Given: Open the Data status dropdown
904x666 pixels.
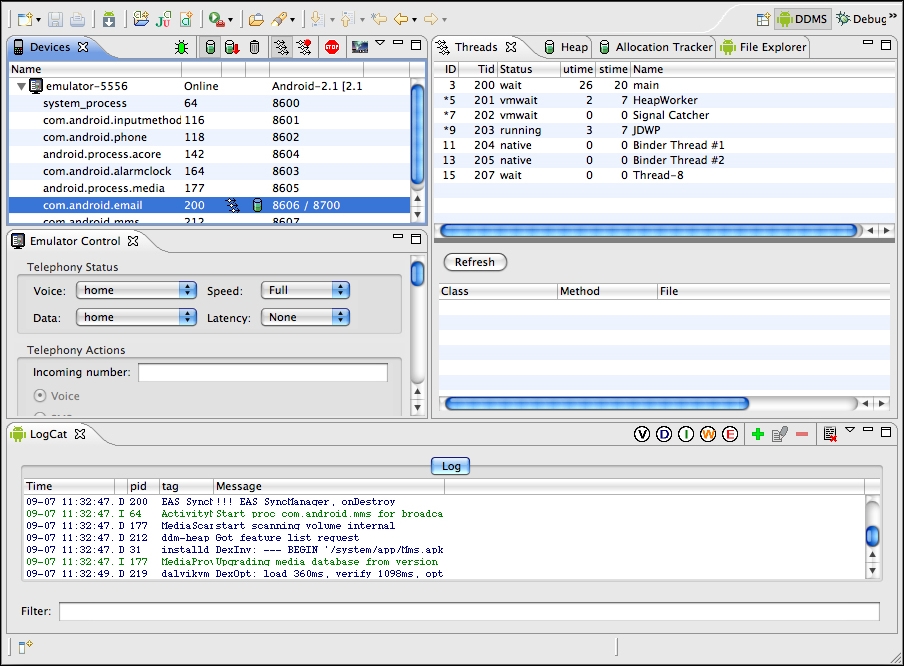Looking at the screenshot, I should [x=136, y=317].
